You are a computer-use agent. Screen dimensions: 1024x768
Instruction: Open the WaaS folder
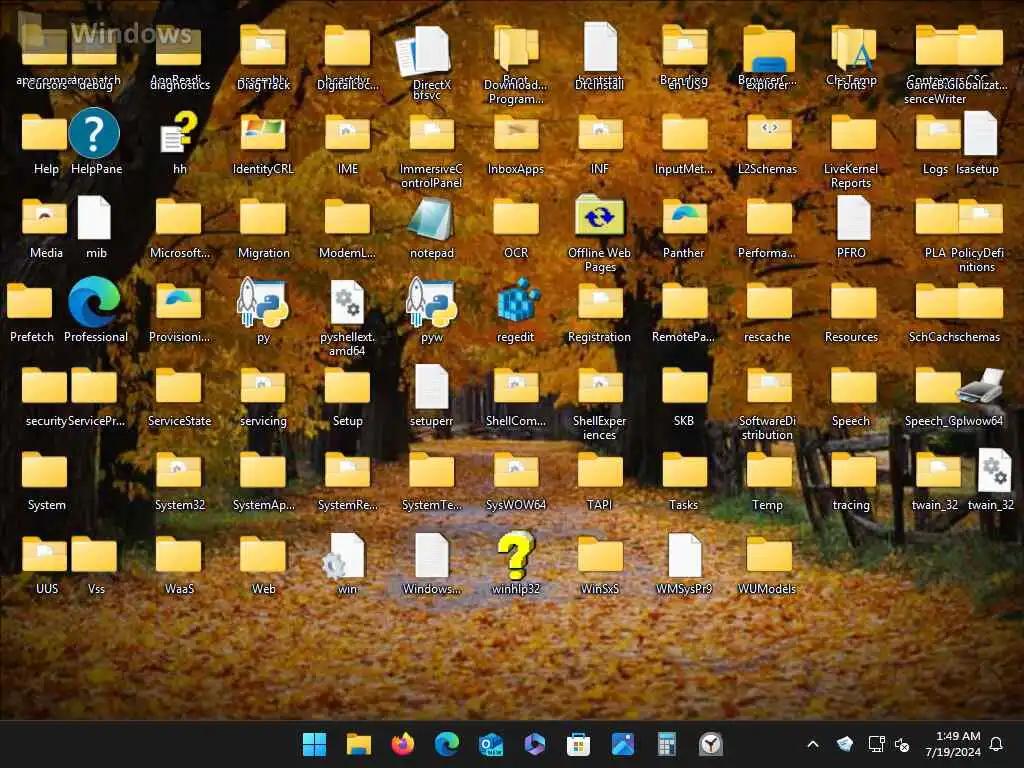coord(178,554)
